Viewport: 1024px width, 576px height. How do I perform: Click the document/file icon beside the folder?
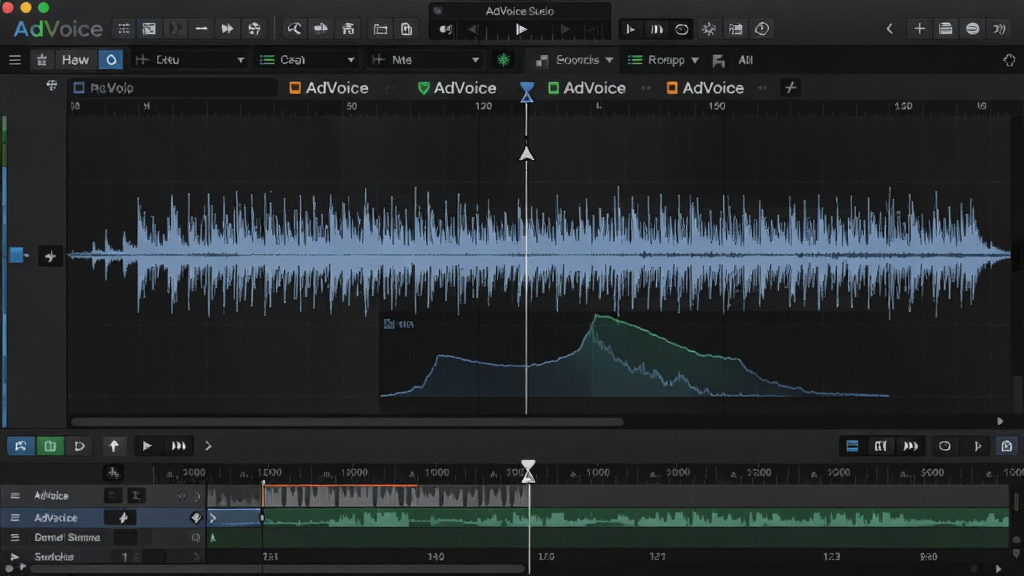pyautogui.click(x=406, y=29)
